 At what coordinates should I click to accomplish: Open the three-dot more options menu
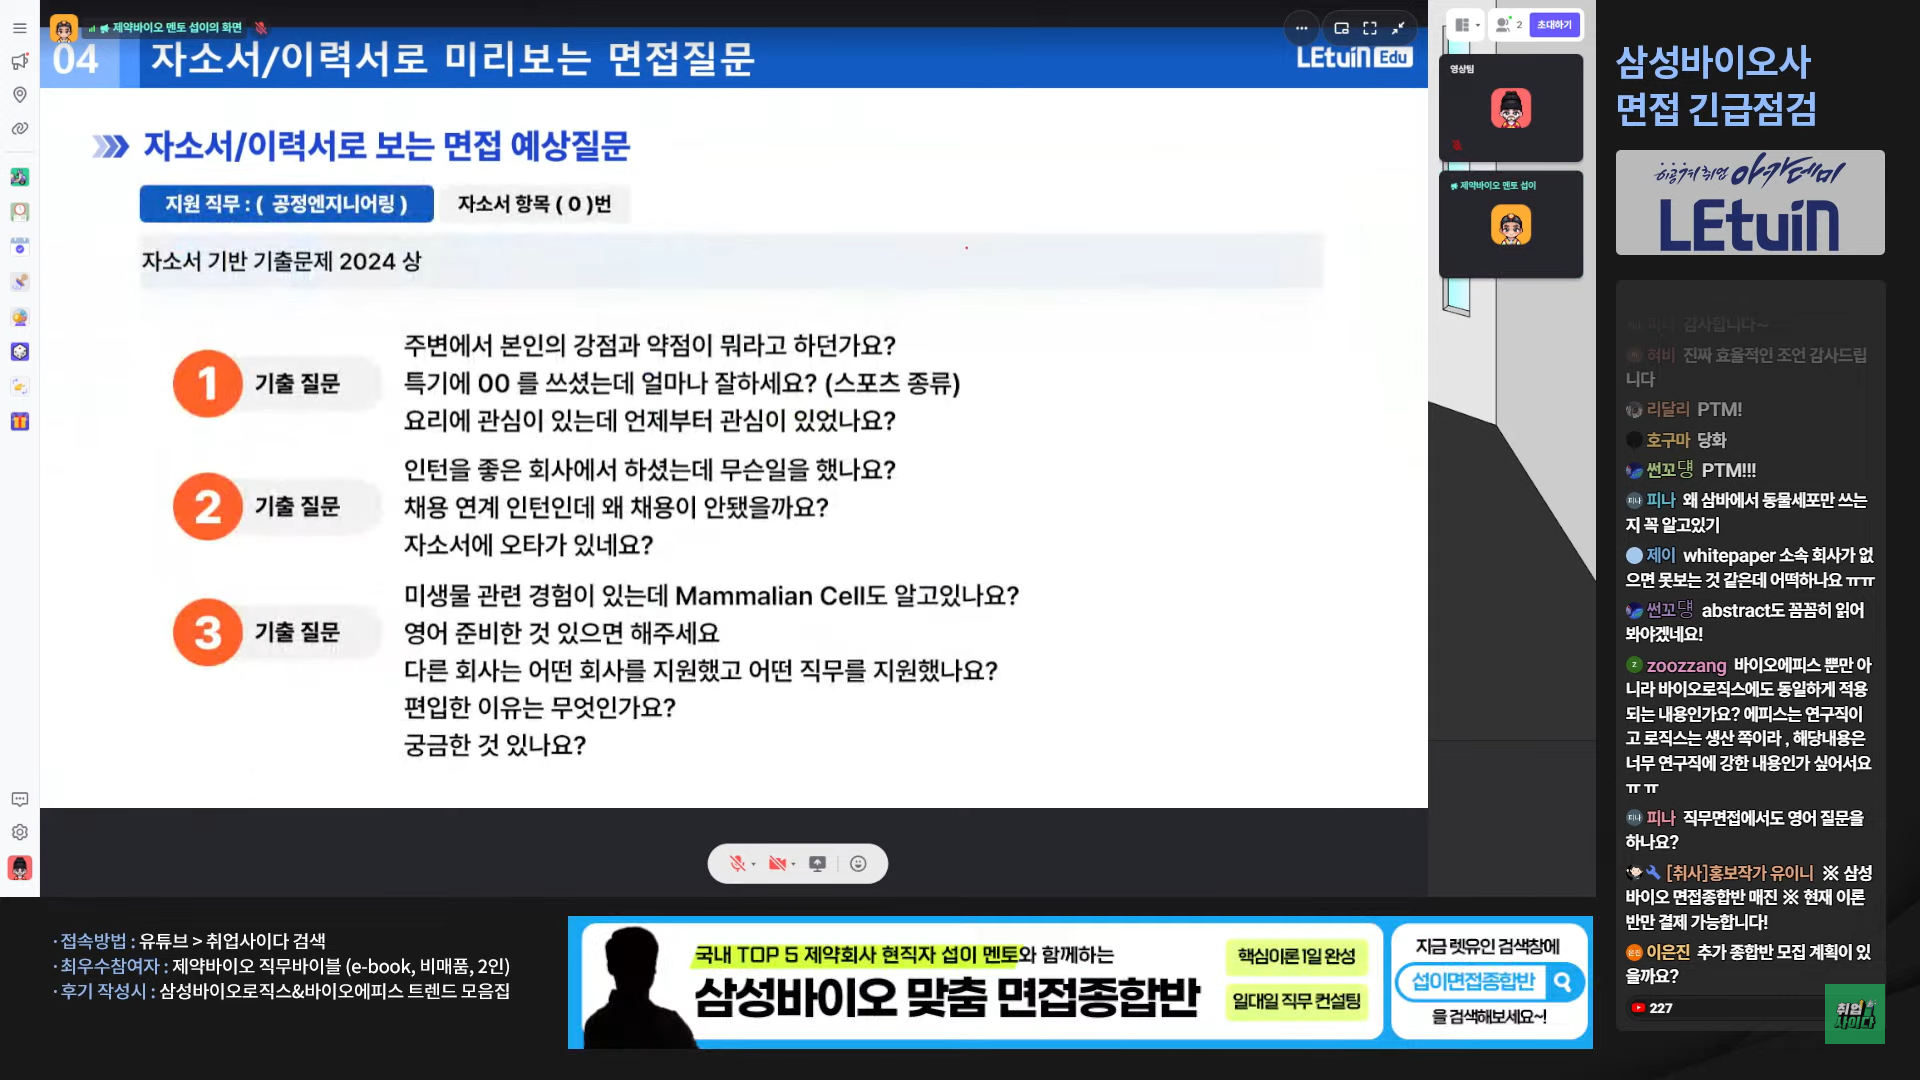coord(1301,28)
